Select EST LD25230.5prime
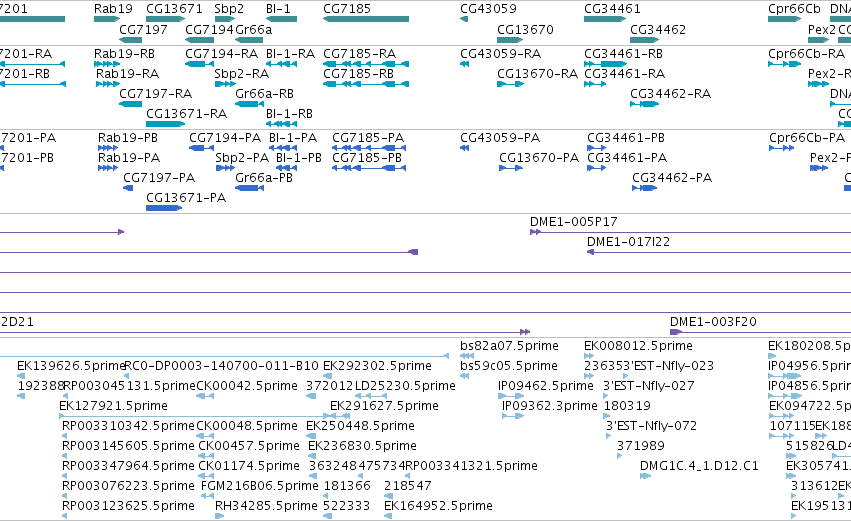851x521 pixels. (405, 386)
